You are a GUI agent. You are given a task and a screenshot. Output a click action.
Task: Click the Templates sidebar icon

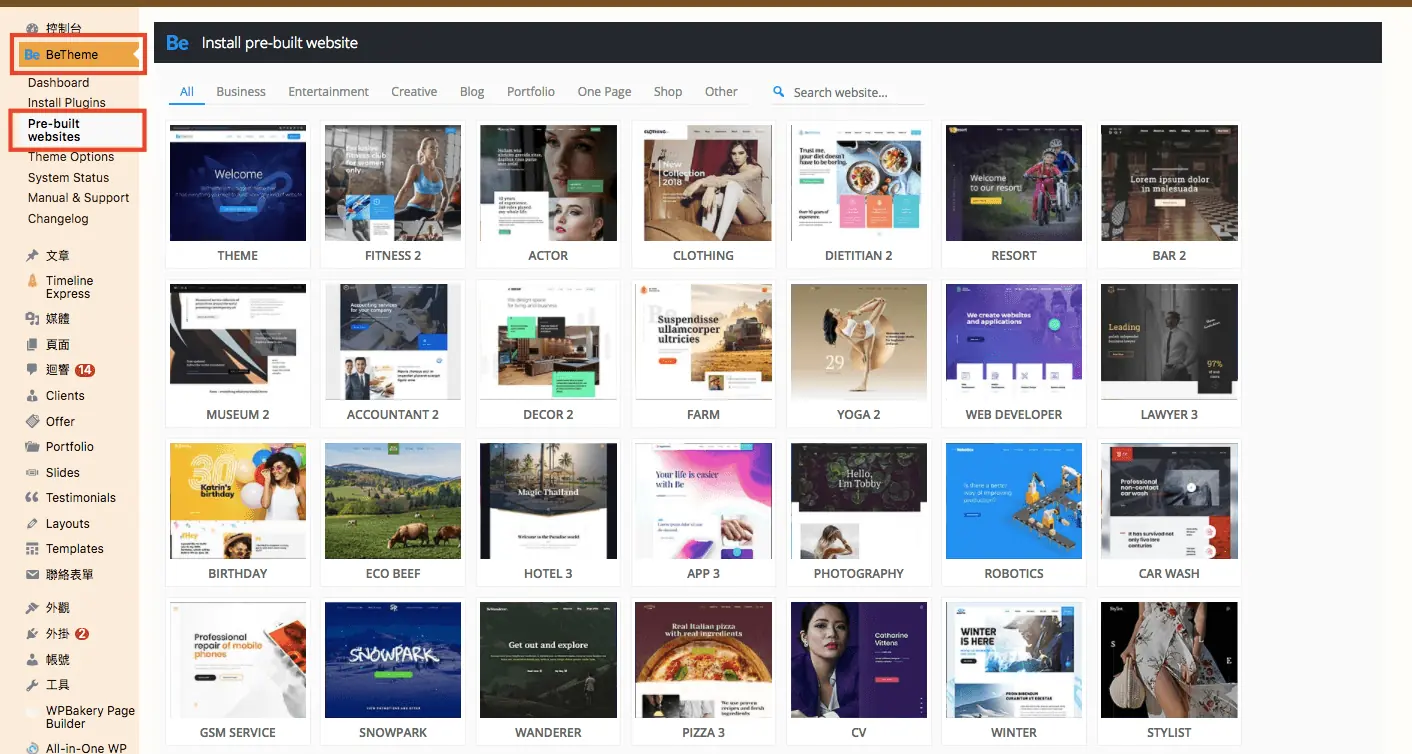(33, 549)
